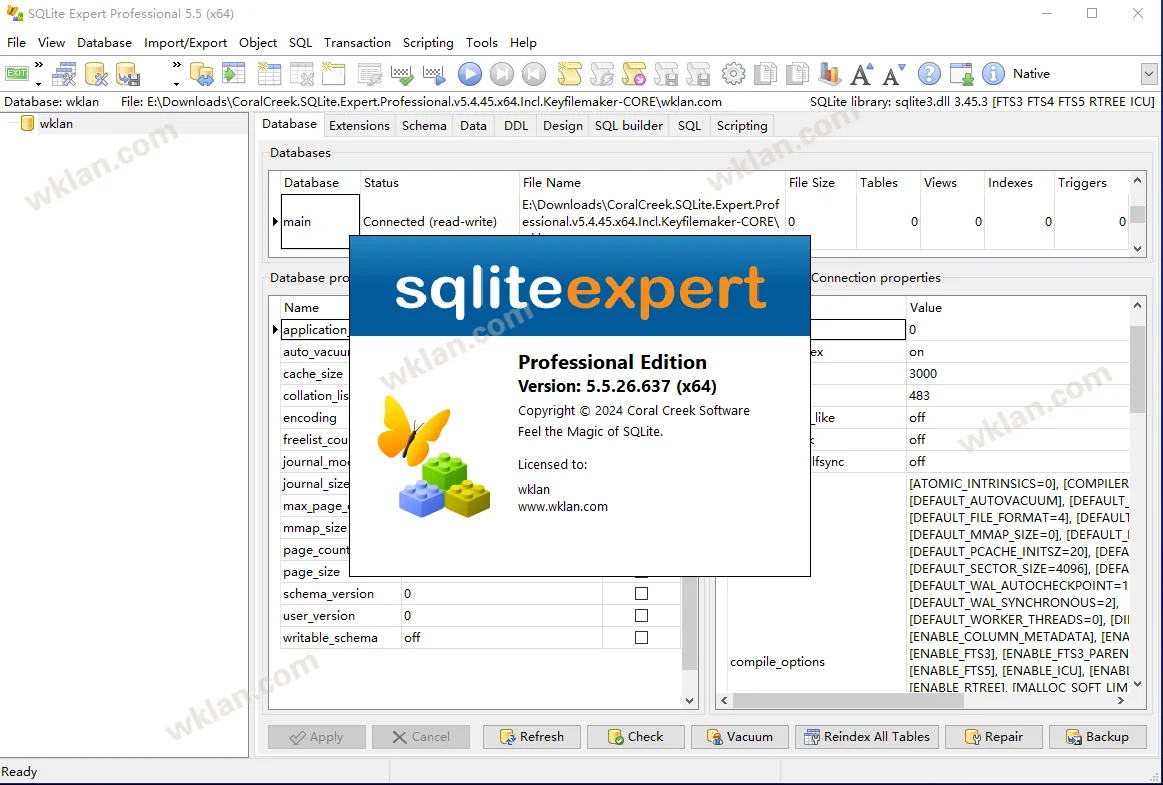Viewport: 1163px width, 785px height.
Task: Click the blue info circle icon
Action: pyautogui.click(x=993, y=73)
